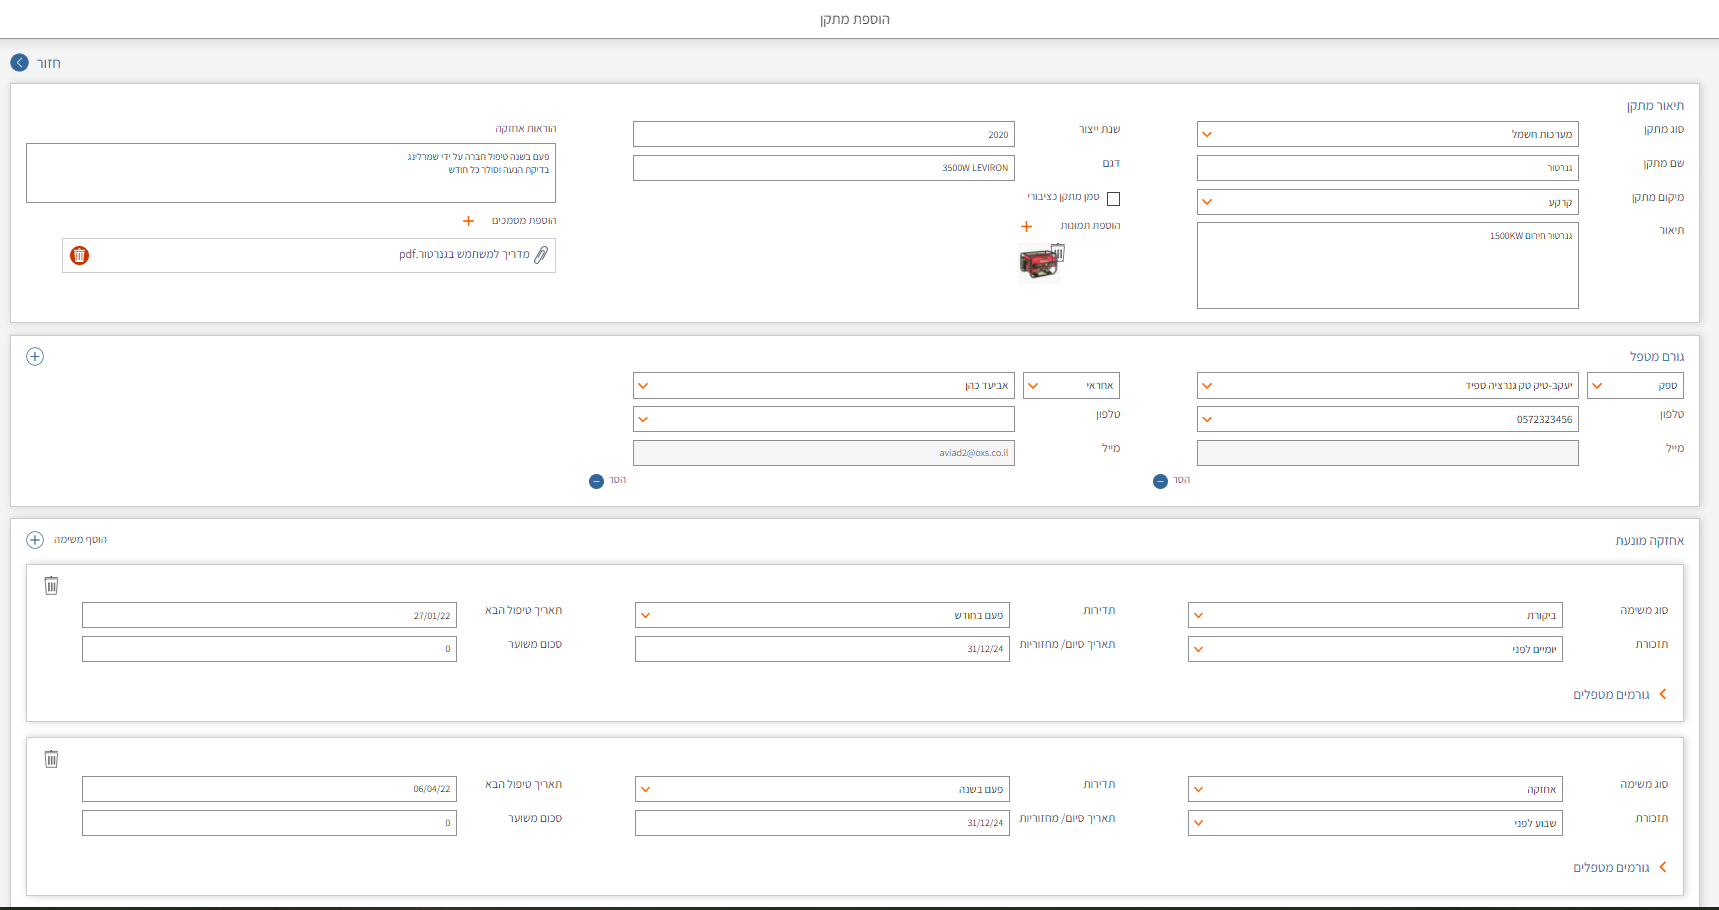The width and height of the screenshot is (1719, 910).
Task: Delete the first maintenance task via trash icon
Action: click(x=51, y=585)
